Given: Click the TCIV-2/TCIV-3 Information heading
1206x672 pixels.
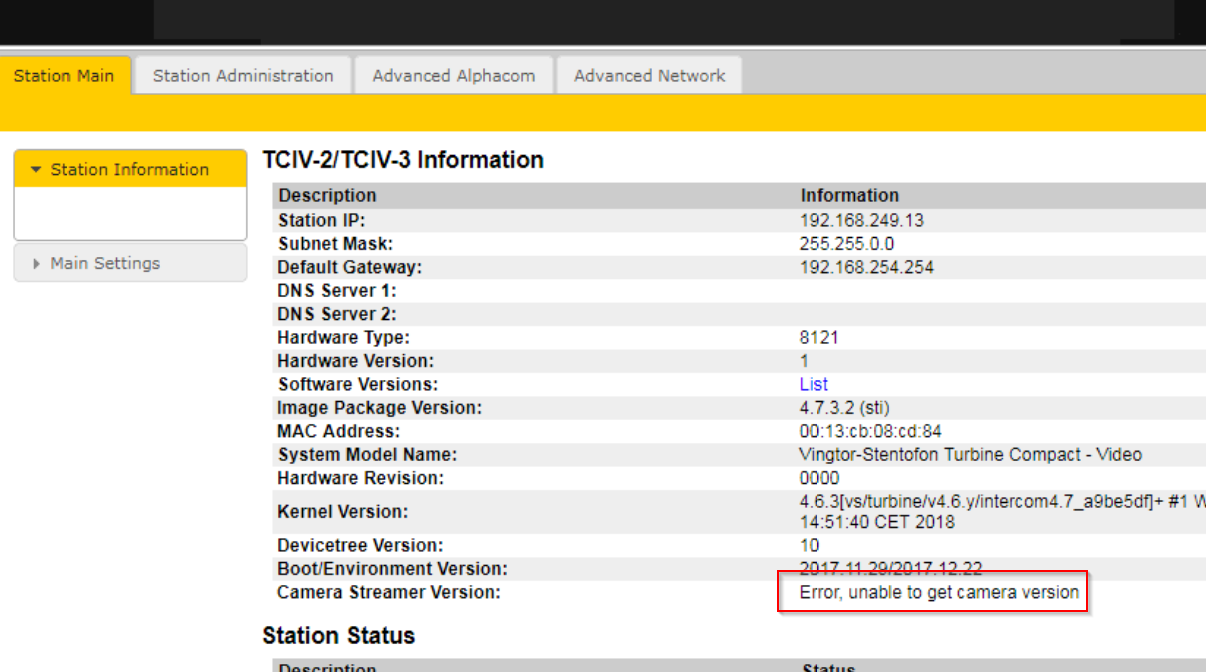Looking at the screenshot, I should (x=402, y=160).
